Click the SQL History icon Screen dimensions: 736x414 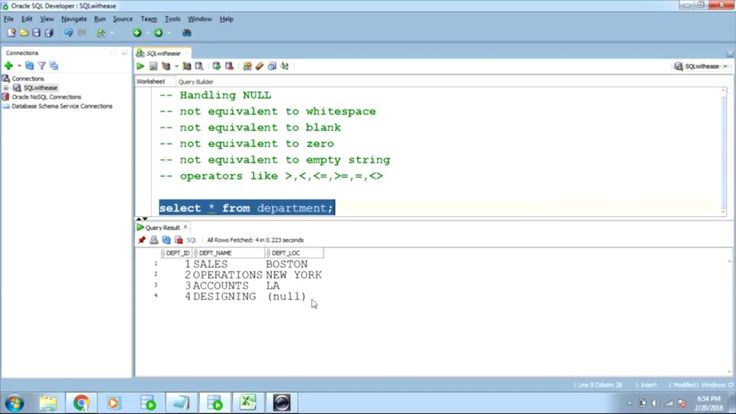click(272, 66)
